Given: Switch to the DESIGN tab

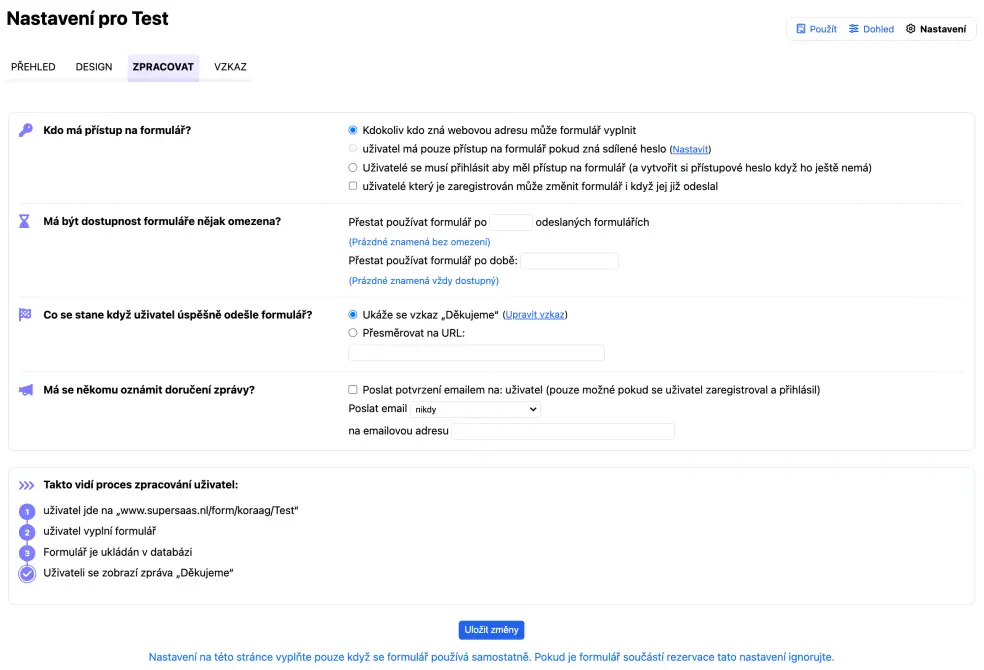Looking at the screenshot, I should pyautogui.click(x=94, y=67).
